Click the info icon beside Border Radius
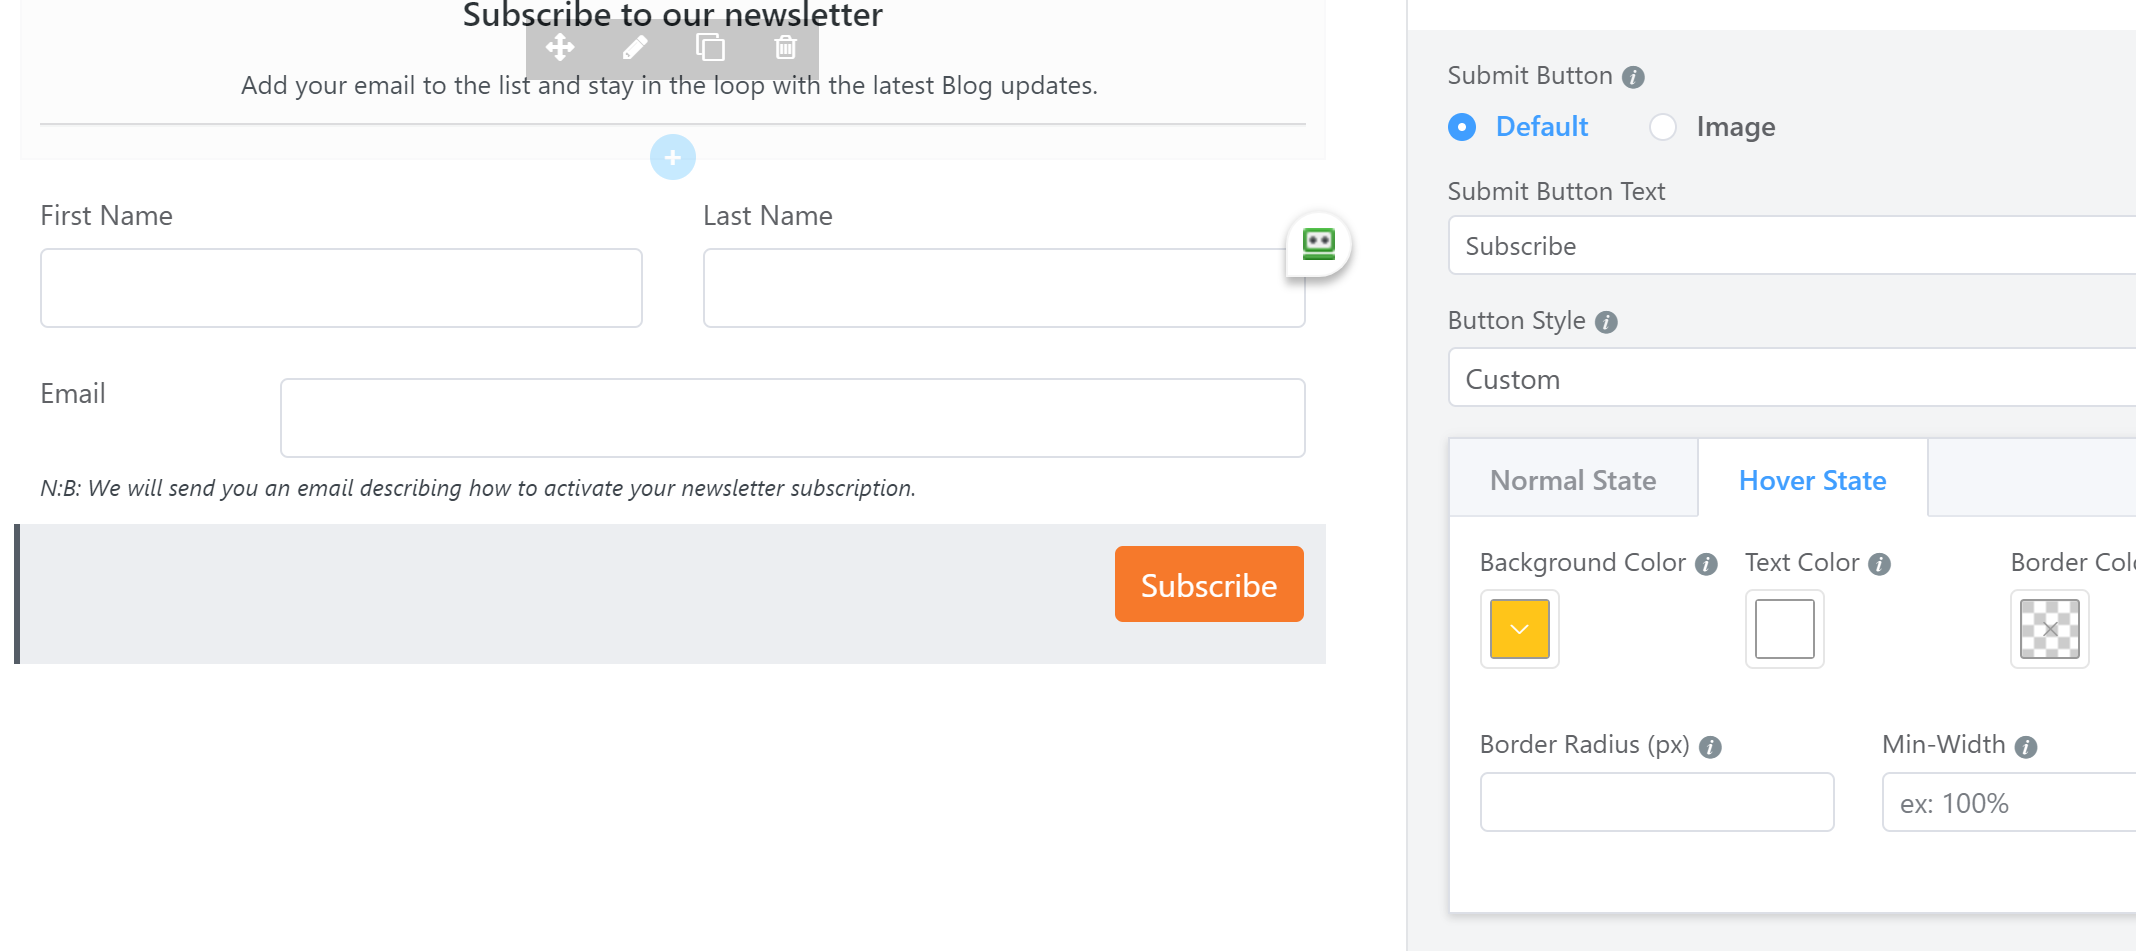The height and width of the screenshot is (951, 2136). [x=1711, y=746]
